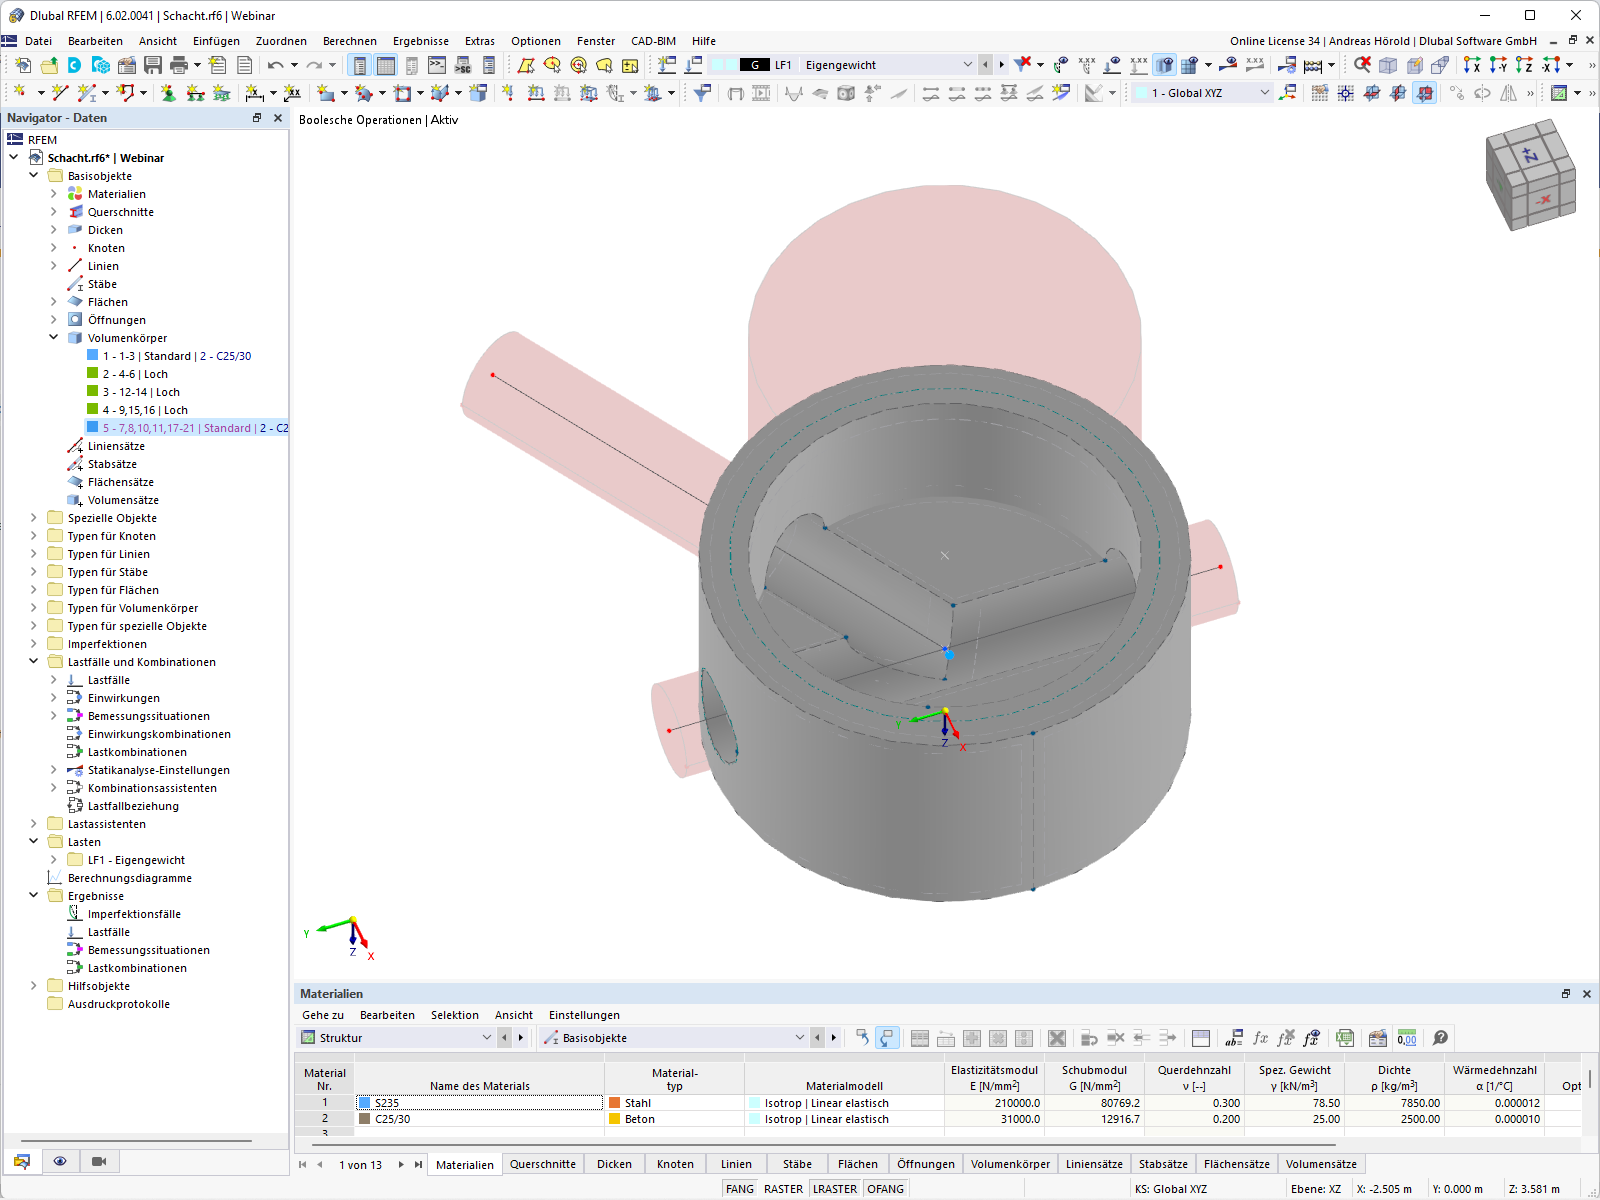
Task: Open the load case Eigengewicht dropdown
Action: [967, 65]
